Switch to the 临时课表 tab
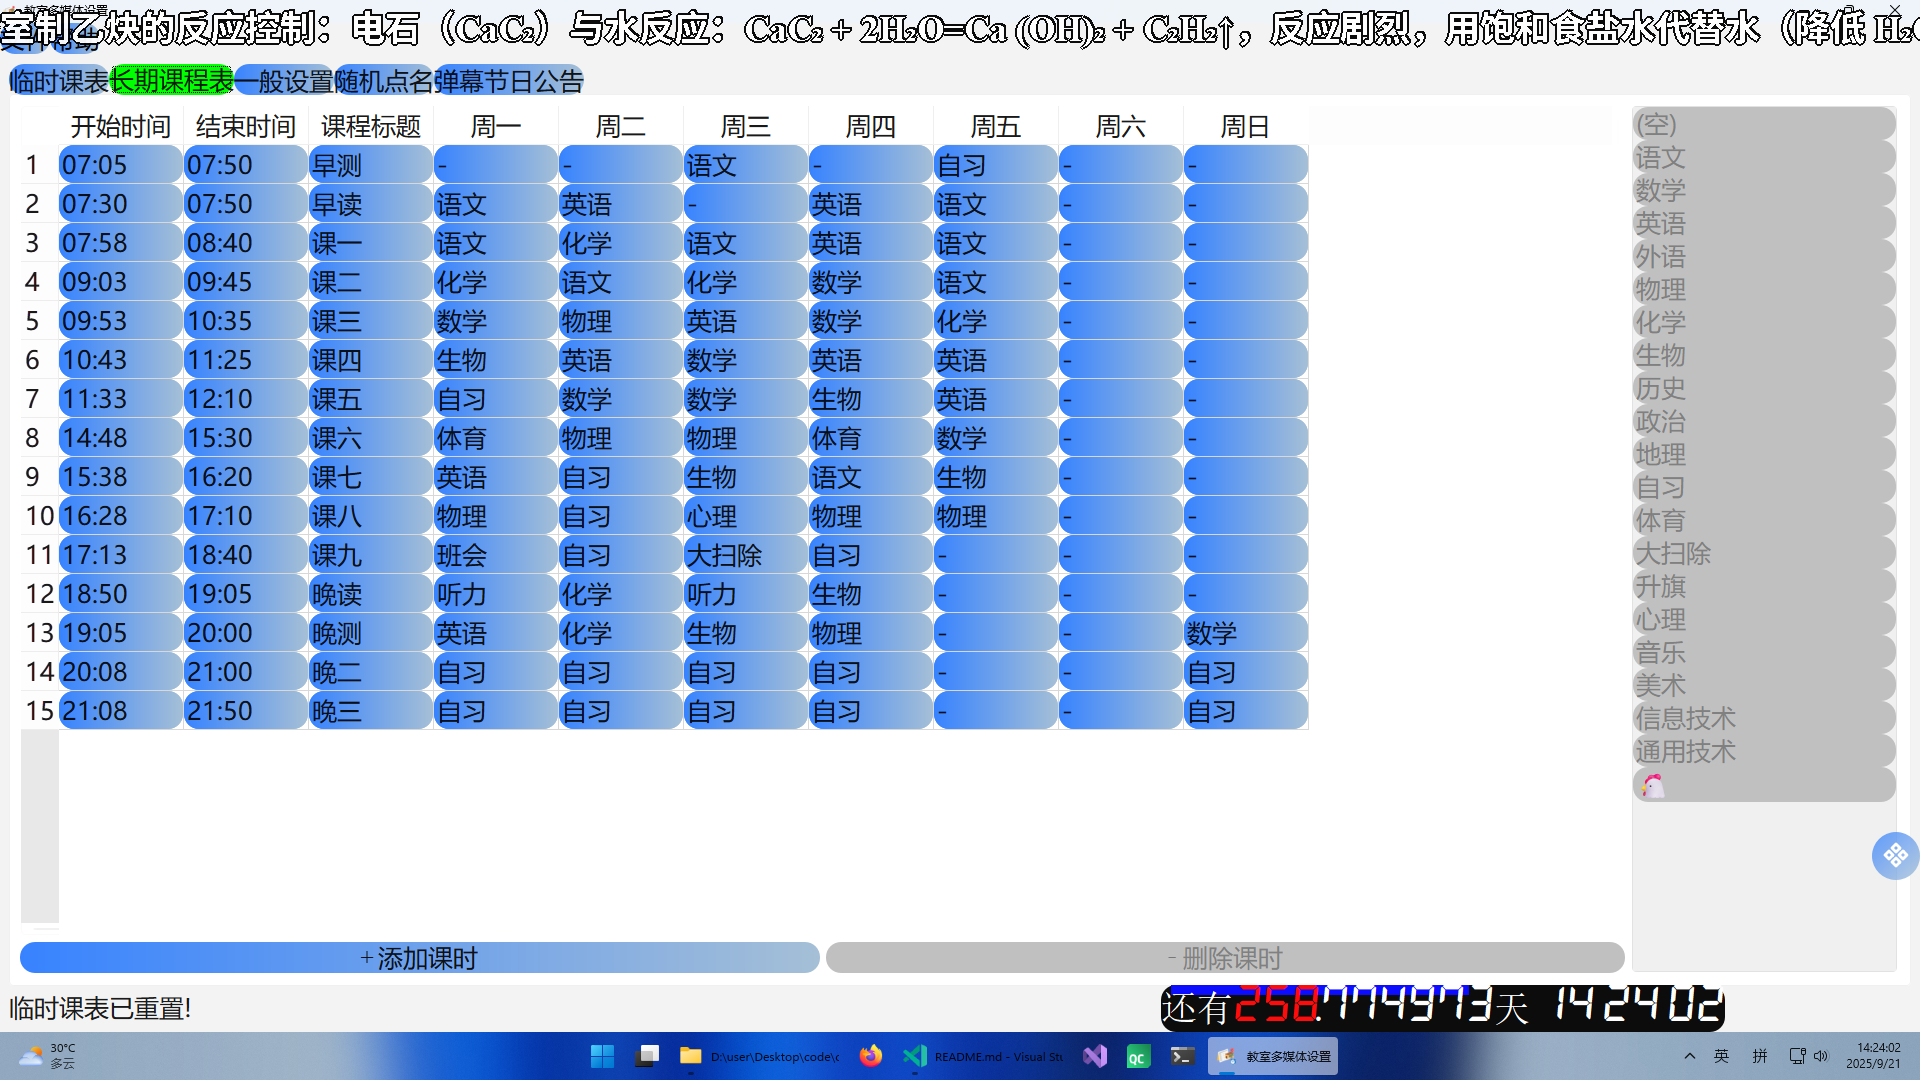Image resolution: width=1920 pixels, height=1080 pixels. coord(59,81)
